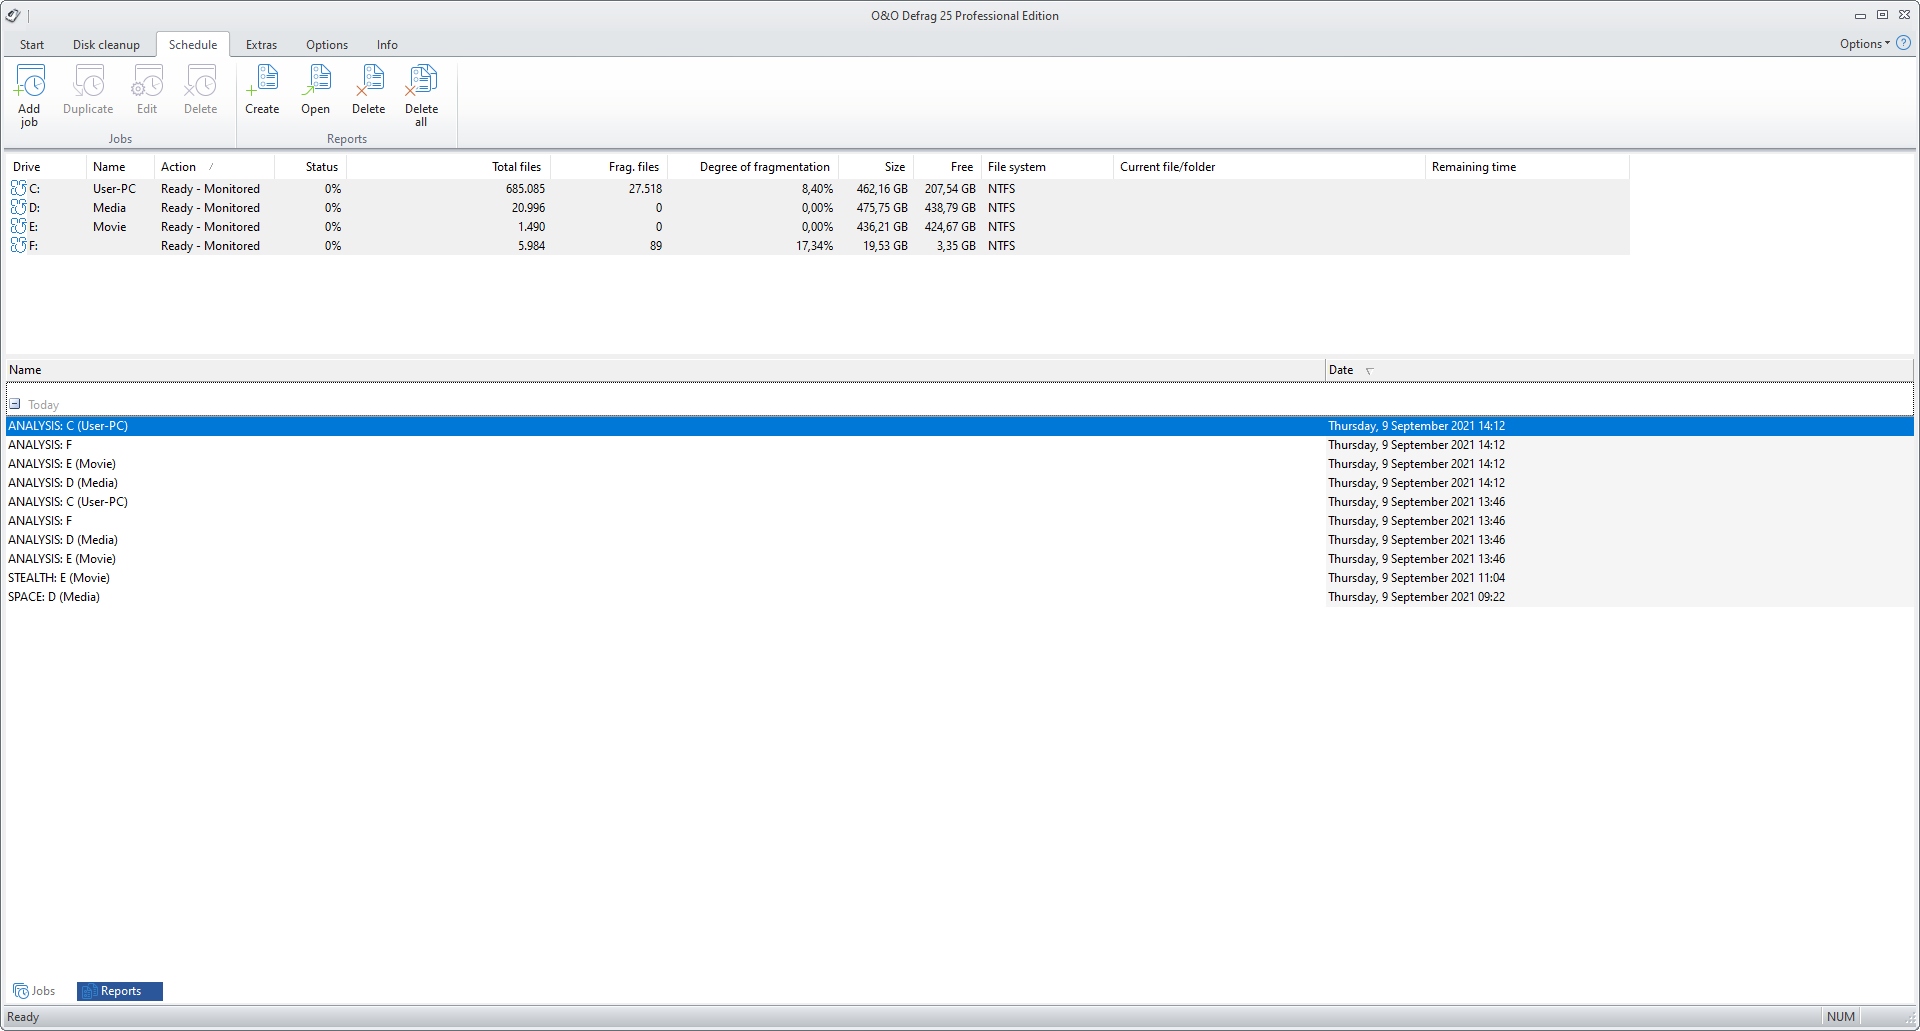Click the Free column header
The height and width of the screenshot is (1031, 1920).
947,167
